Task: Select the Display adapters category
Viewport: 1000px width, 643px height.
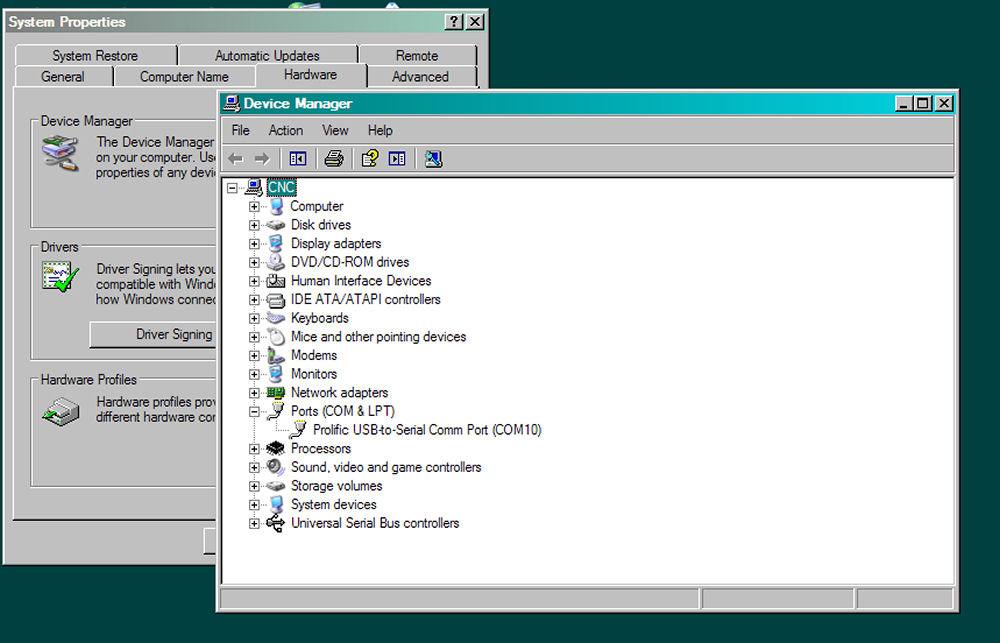Action: pos(335,243)
